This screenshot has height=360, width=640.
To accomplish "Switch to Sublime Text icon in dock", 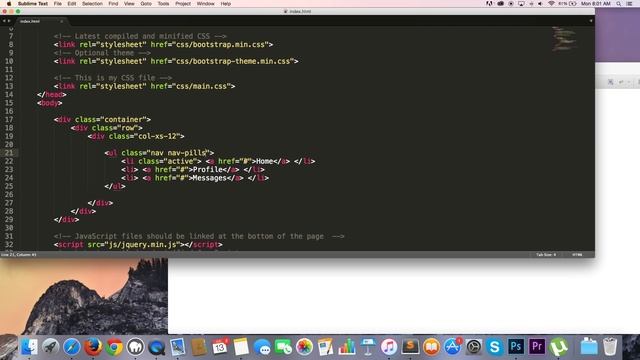I will 410,347.
